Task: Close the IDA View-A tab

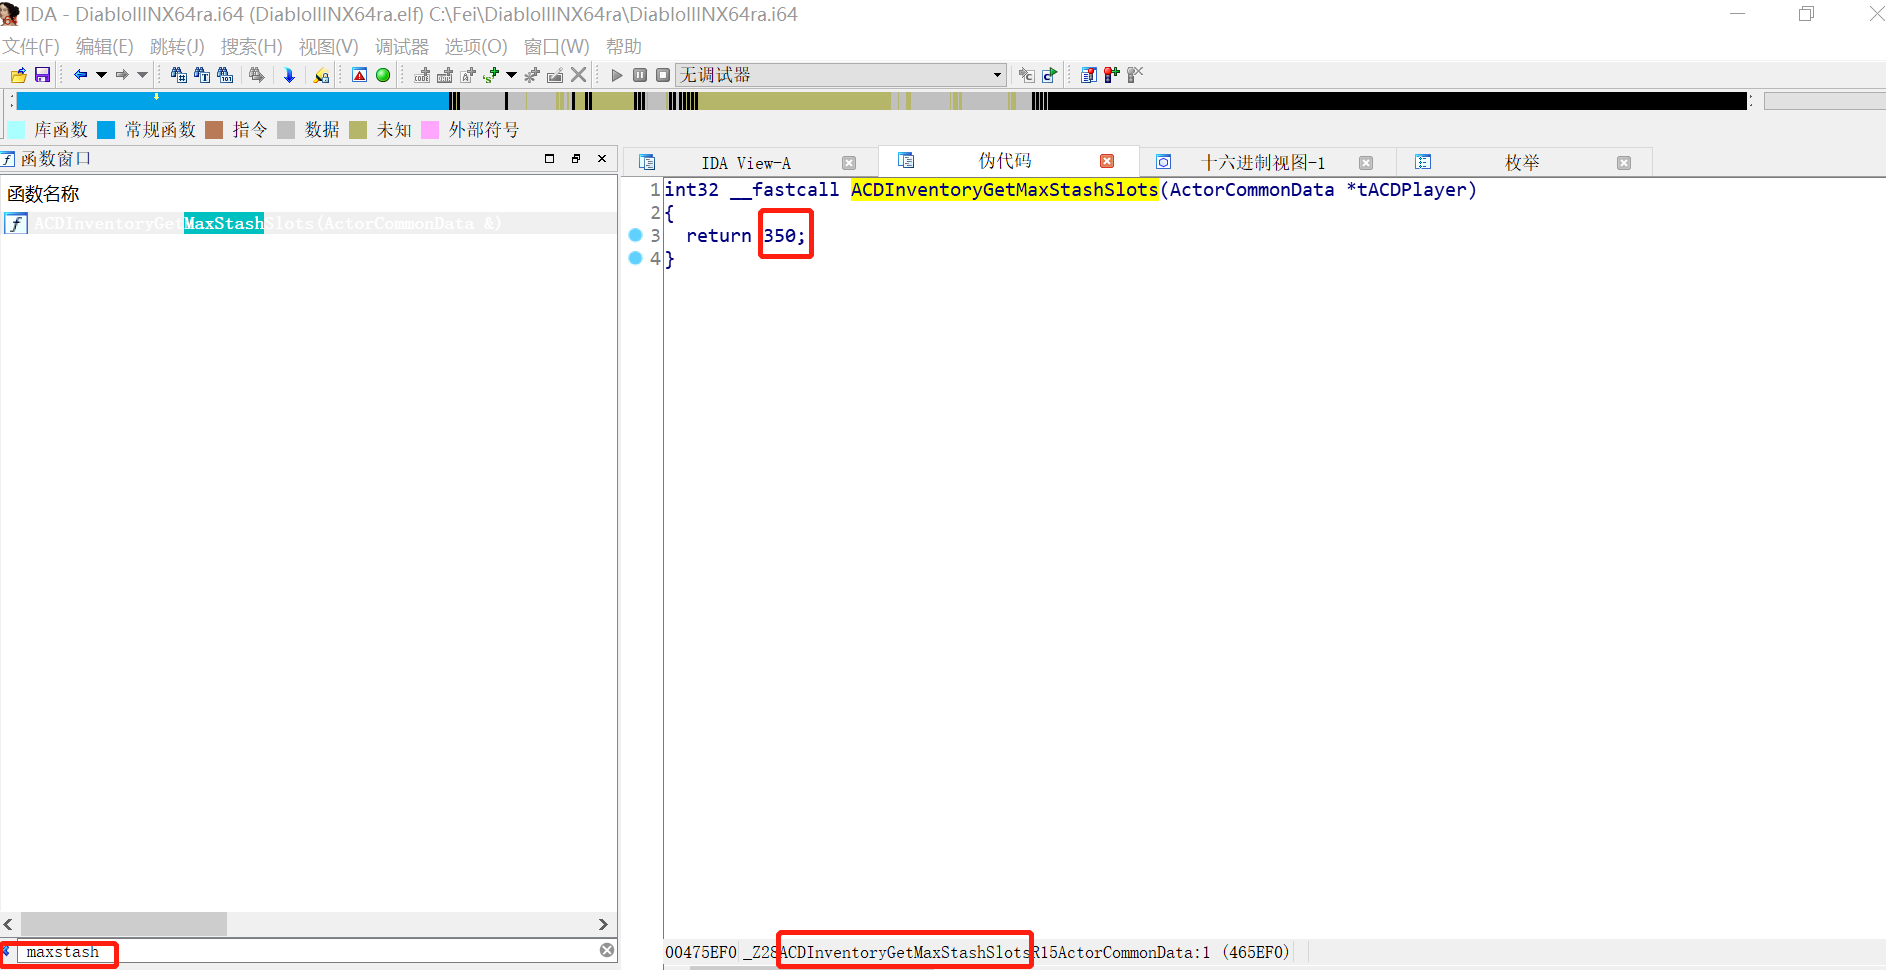Action: coord(849,163)
